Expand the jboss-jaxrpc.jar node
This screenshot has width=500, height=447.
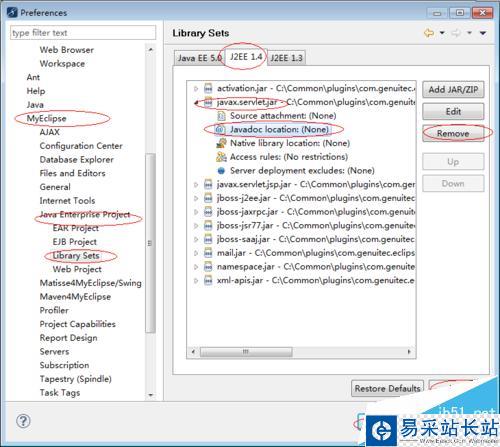196,212
